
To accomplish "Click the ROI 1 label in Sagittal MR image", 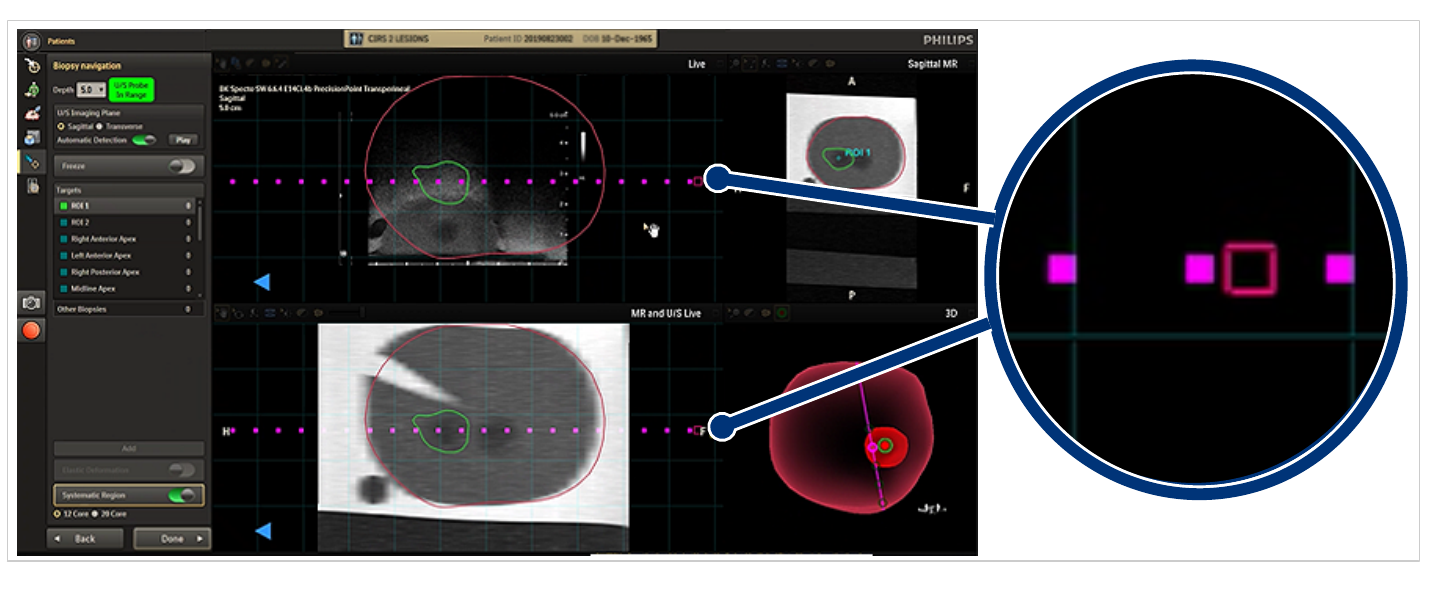I will 858,152.
